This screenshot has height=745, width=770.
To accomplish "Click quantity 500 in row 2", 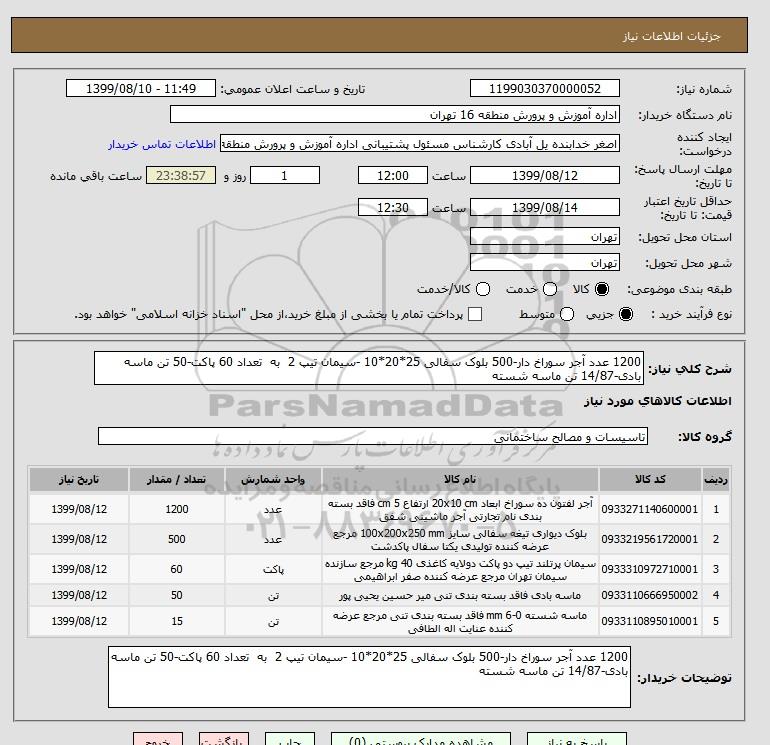I will pyautogui.click(x=177, y=539).
